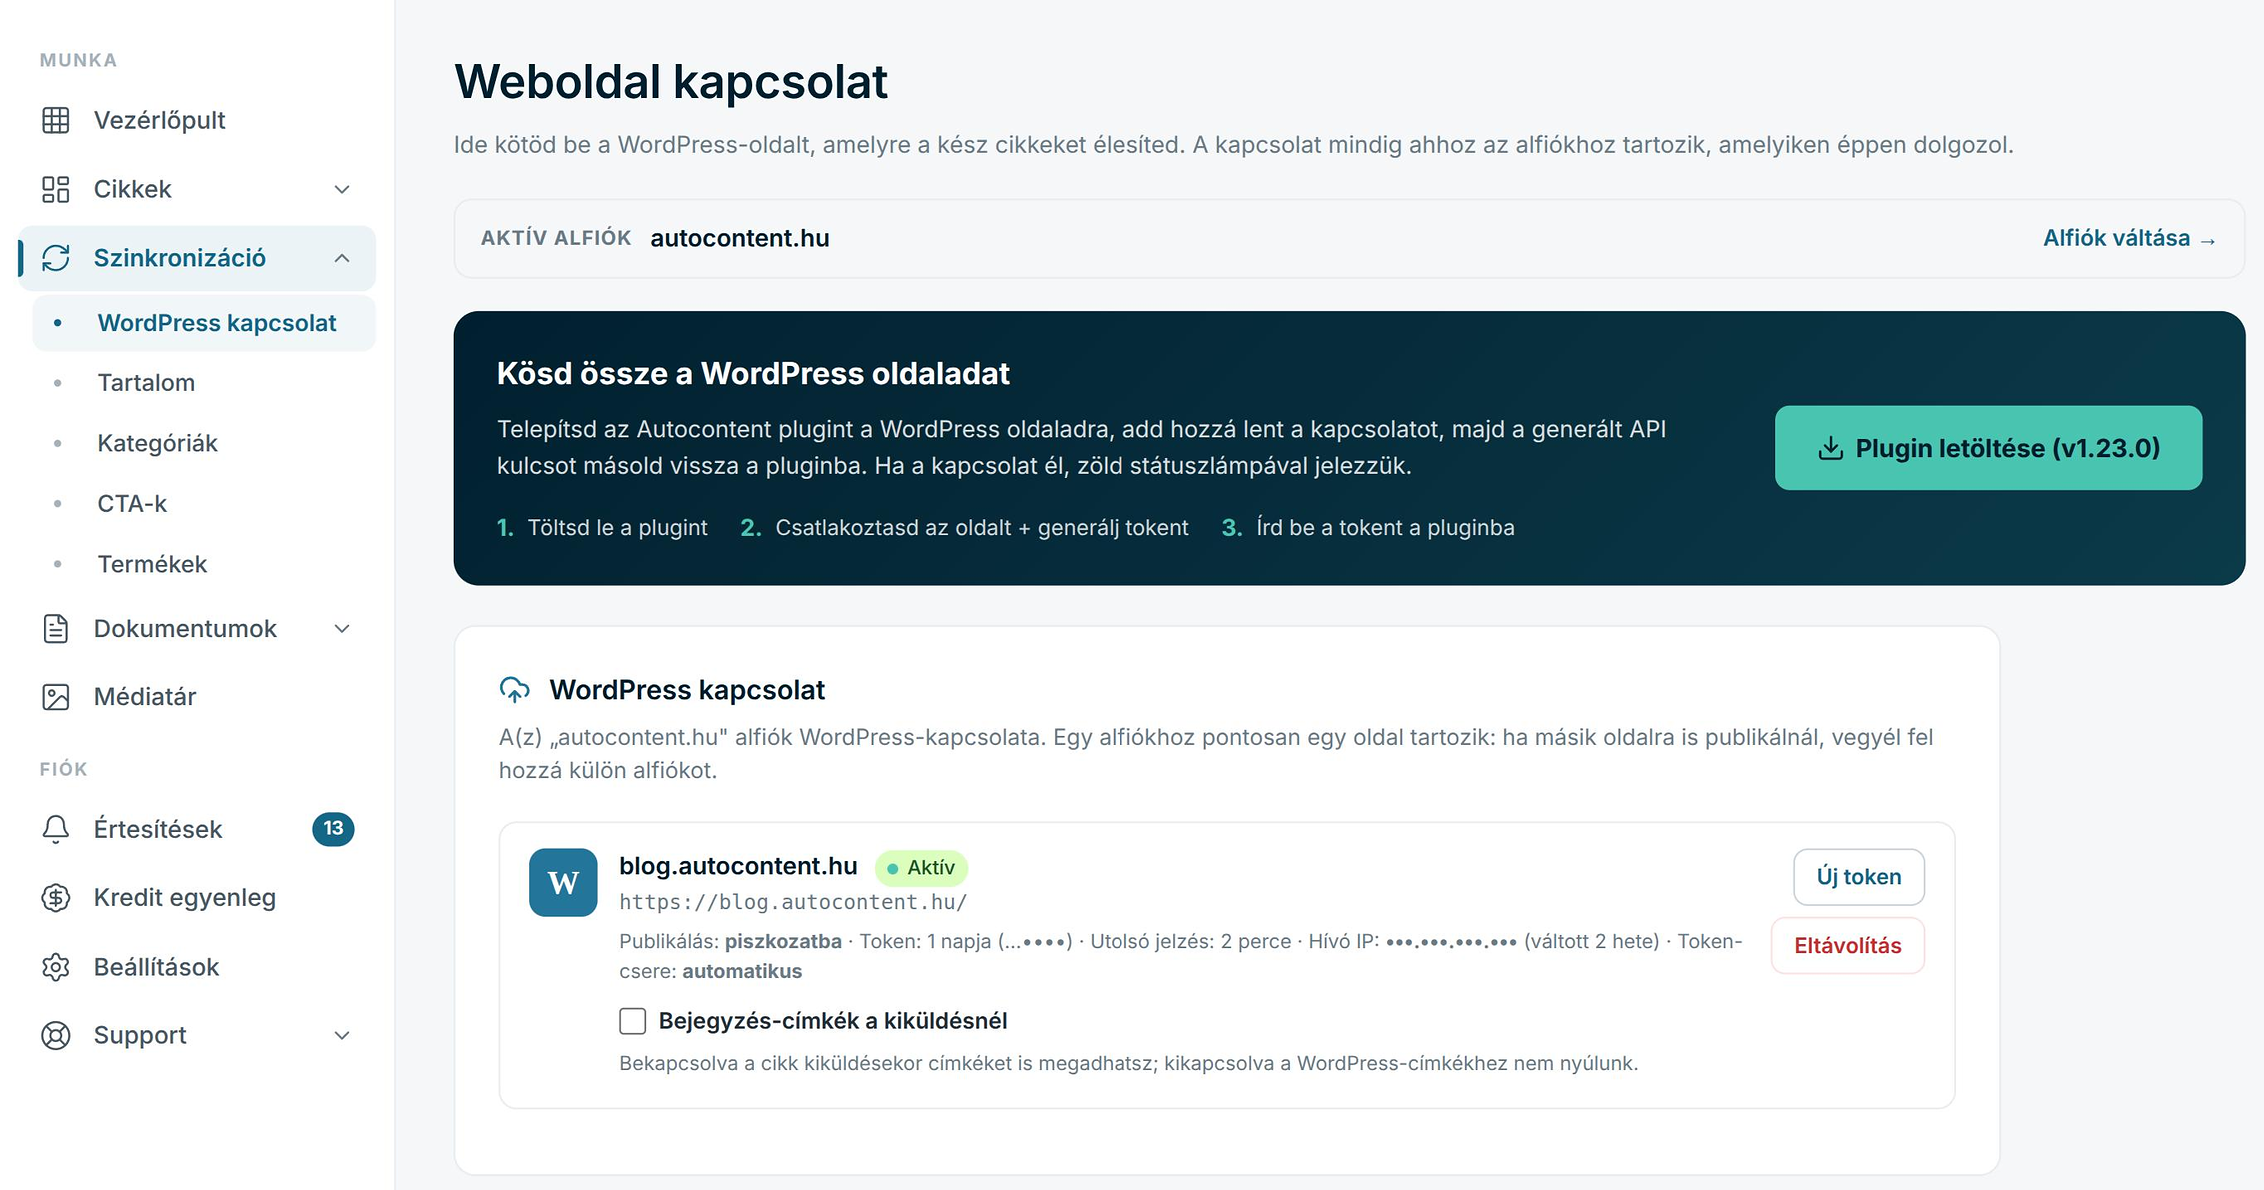The image size is (2264, 1190).
Task: Click the blog.autocontent.hu site name
Action: point(738,866)
